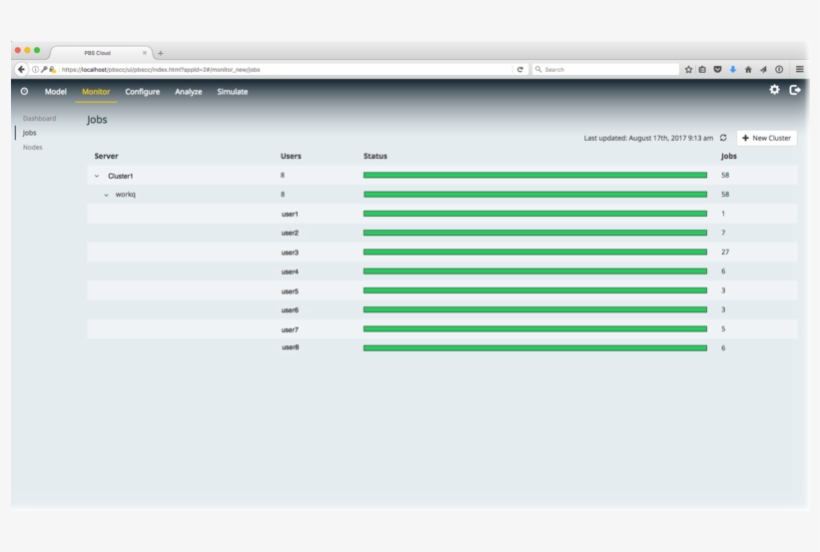Bookmark the page with the star icon
Viewport: 820px width, 552px height.
tap(688, 69)
